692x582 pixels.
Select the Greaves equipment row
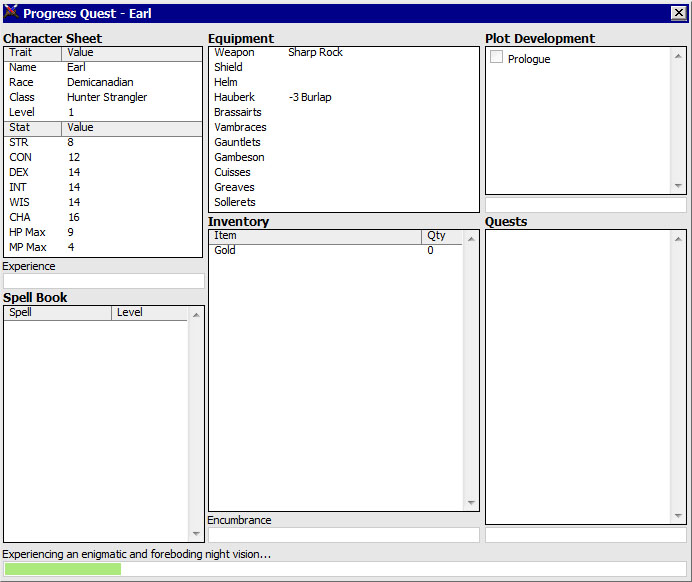point(344,188)
